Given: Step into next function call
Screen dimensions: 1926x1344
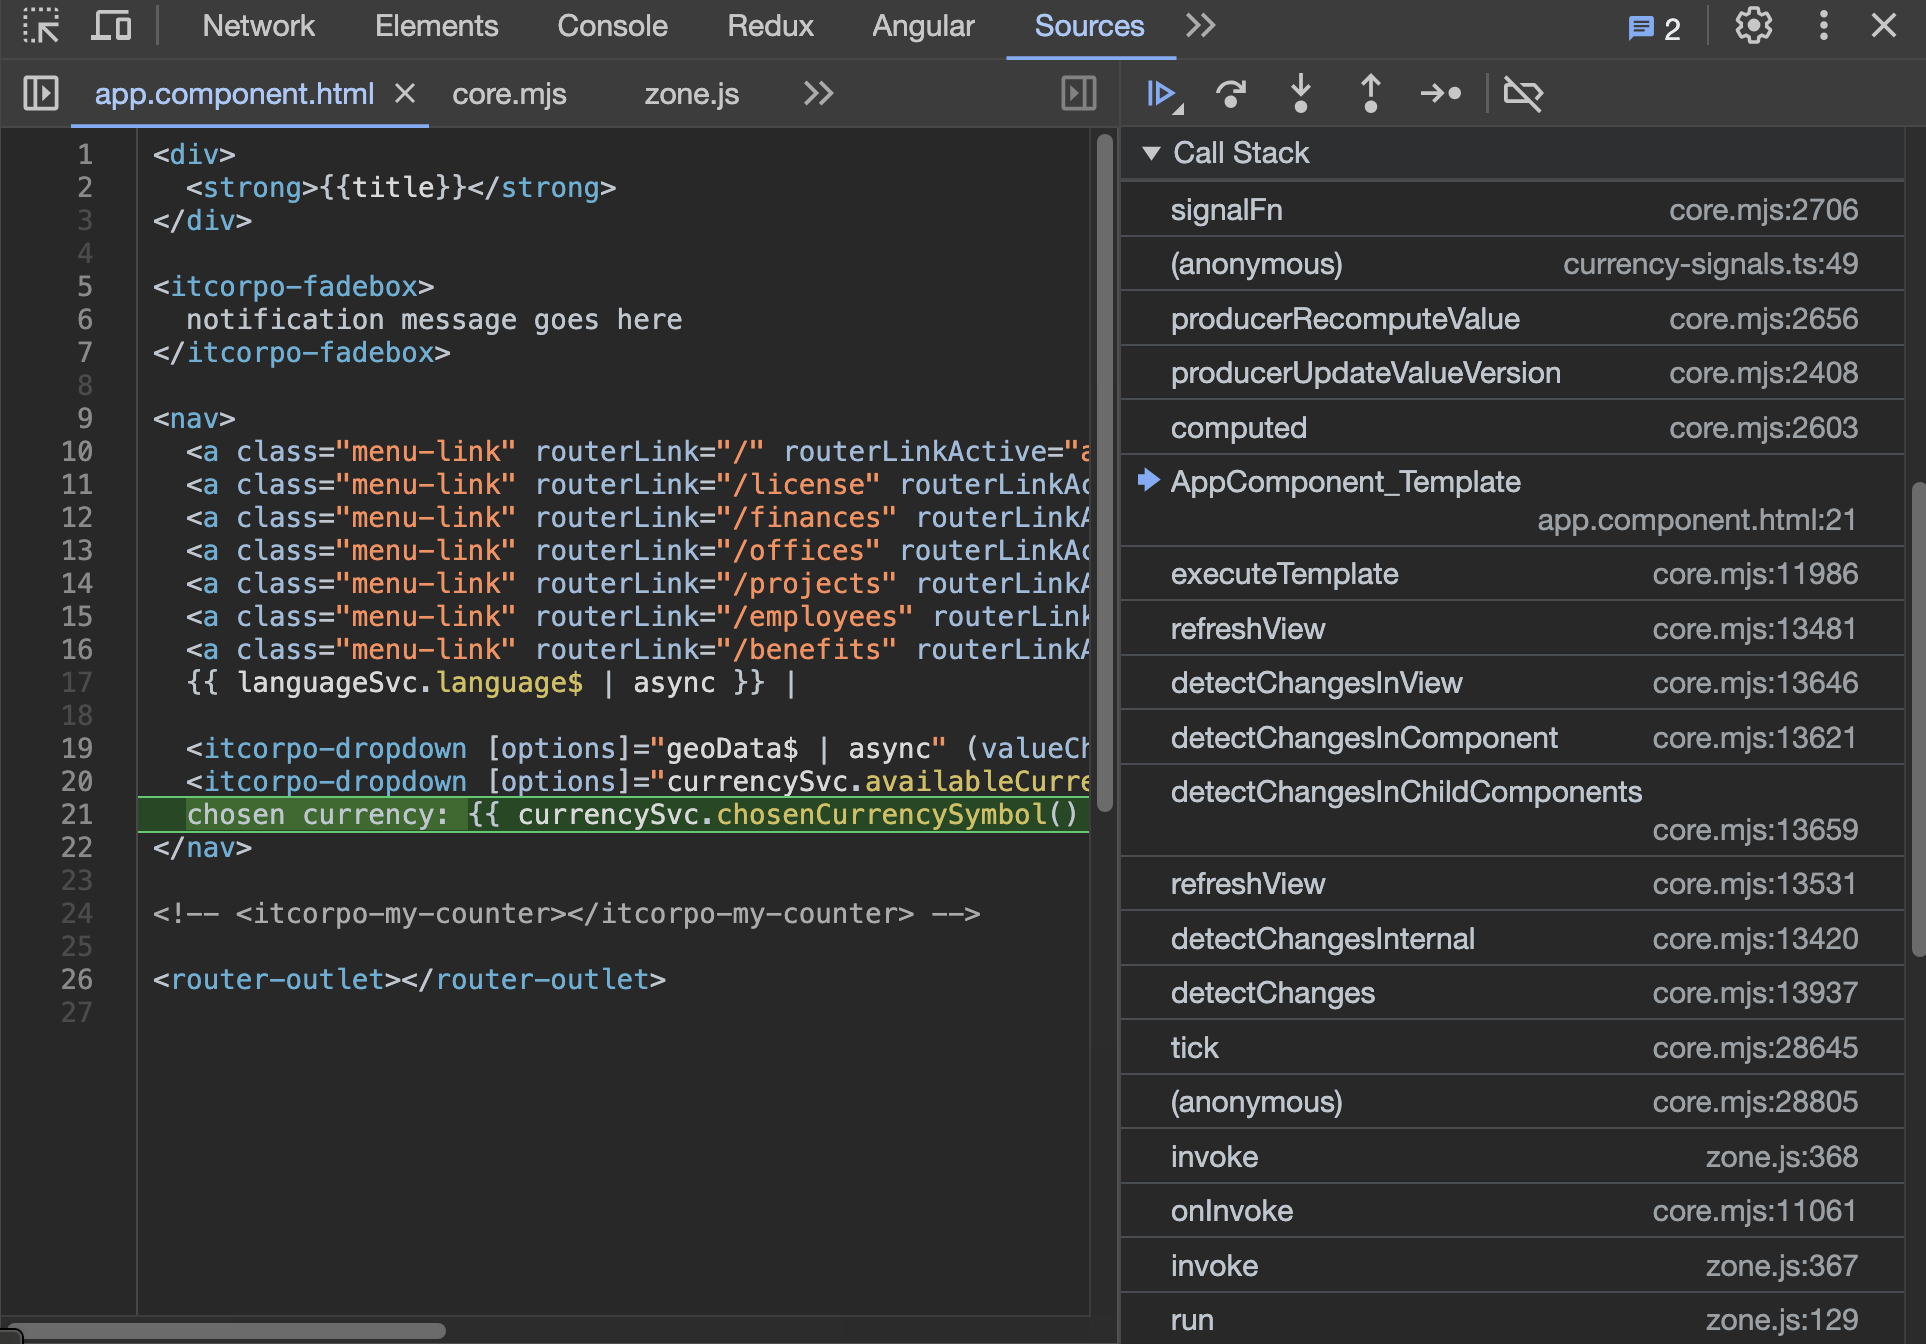Looking at the screenshot, I should point(1300,94).
